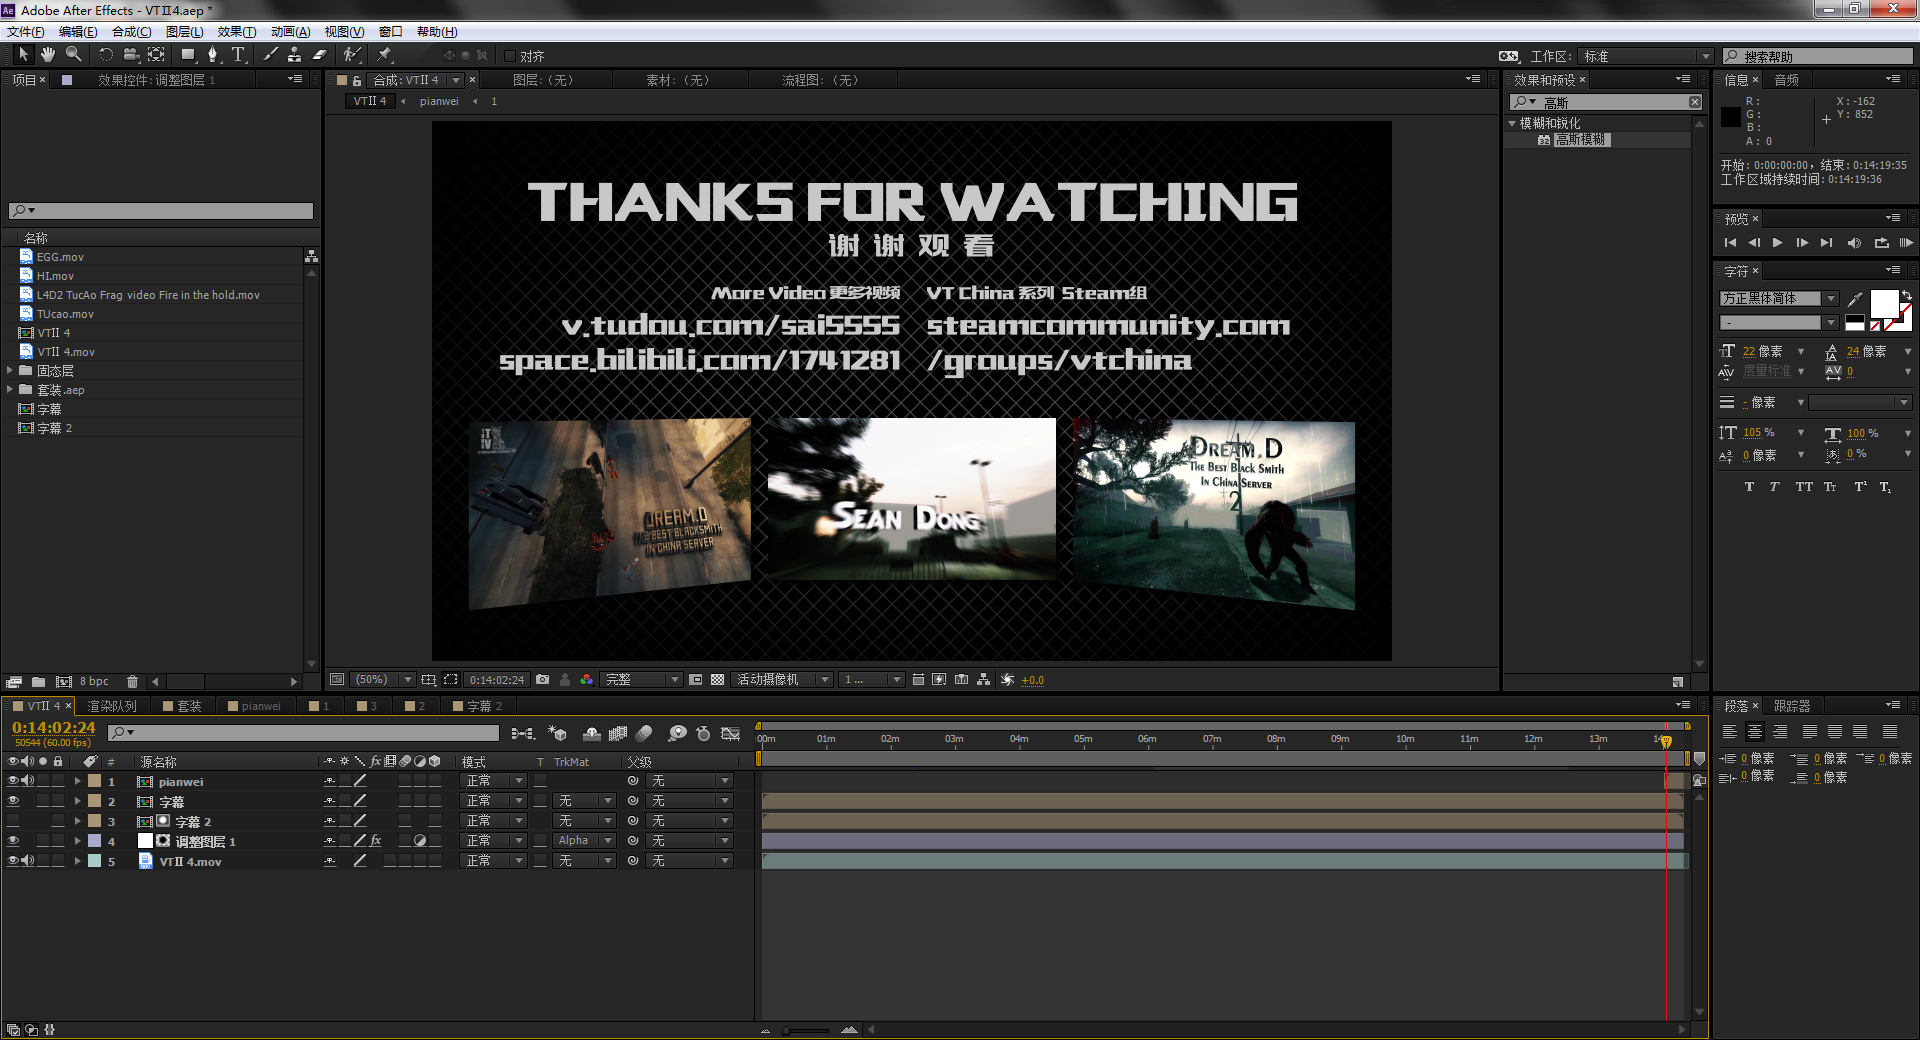Mute audio of VTII 4.mov layer
This screenshot has width=1920, height=1040.
(28, 861)
